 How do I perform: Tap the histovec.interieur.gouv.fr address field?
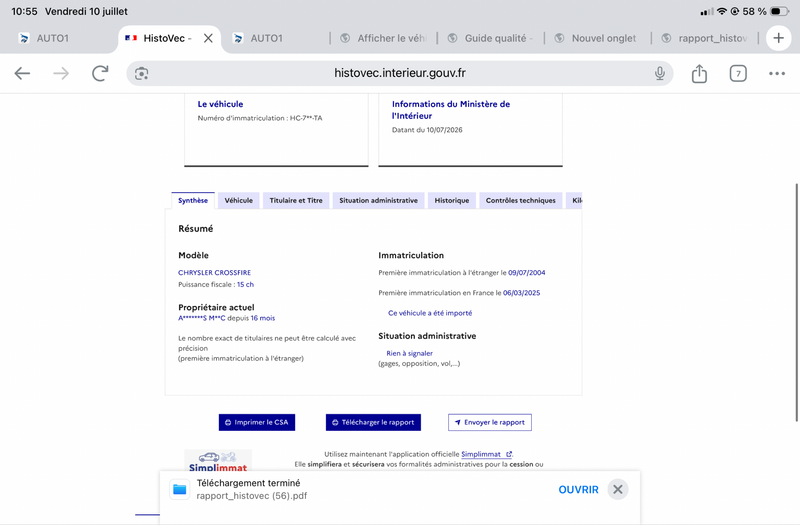tap(399, 73)
